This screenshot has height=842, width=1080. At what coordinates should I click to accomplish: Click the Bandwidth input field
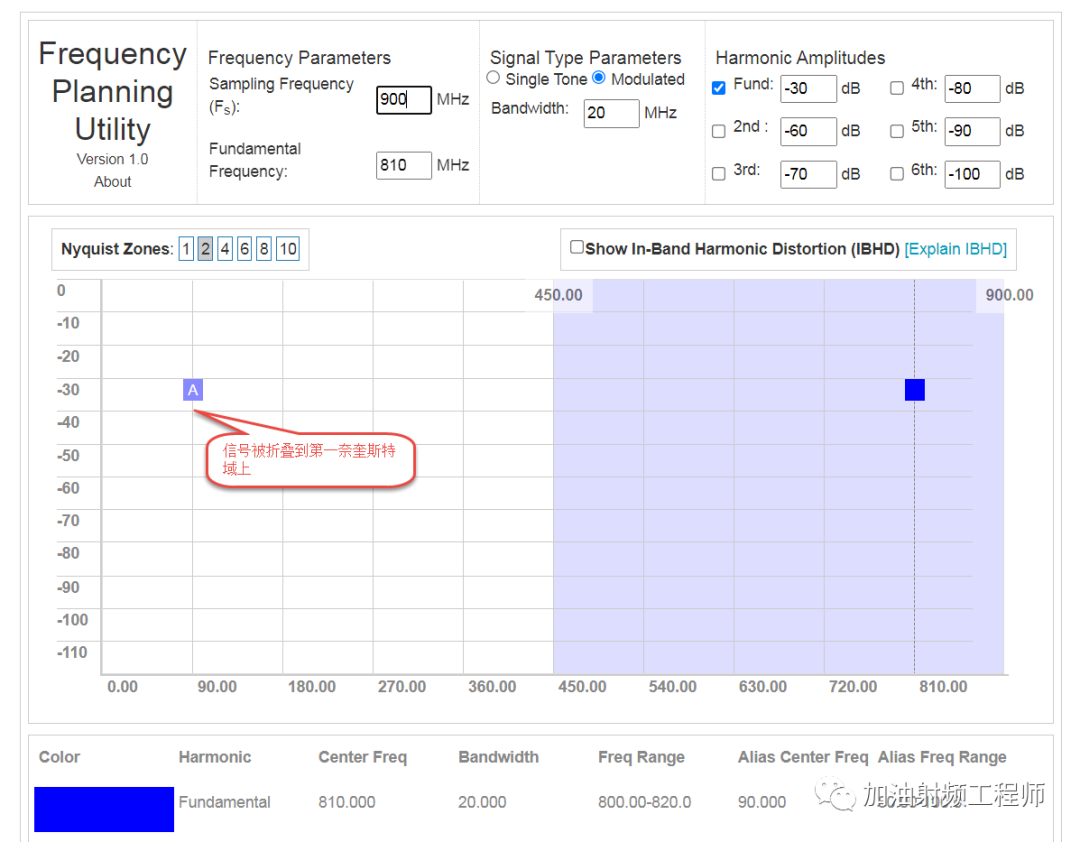(x=611, y=113)
